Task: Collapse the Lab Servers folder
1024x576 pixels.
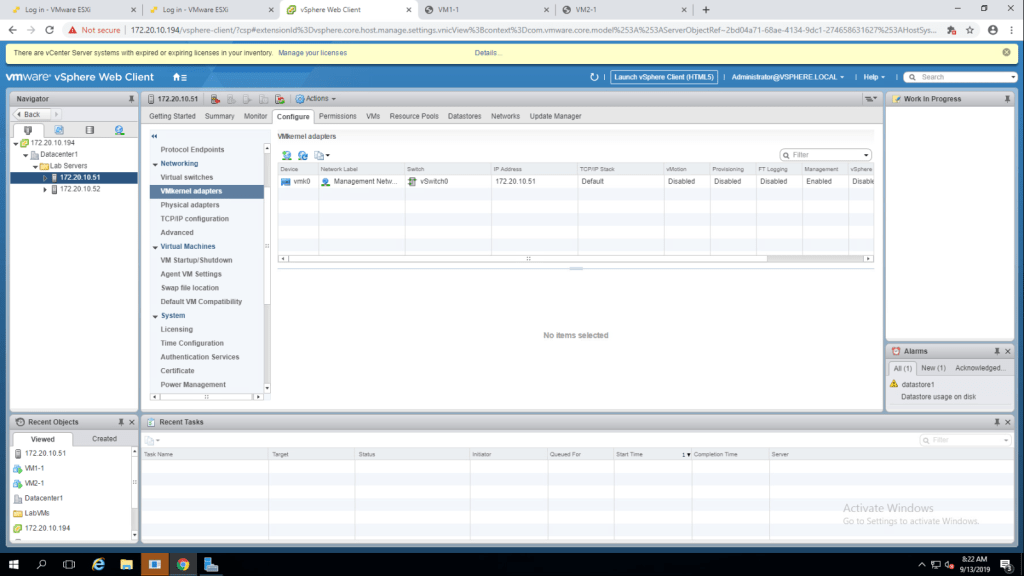Action: (x=35, y=166)
